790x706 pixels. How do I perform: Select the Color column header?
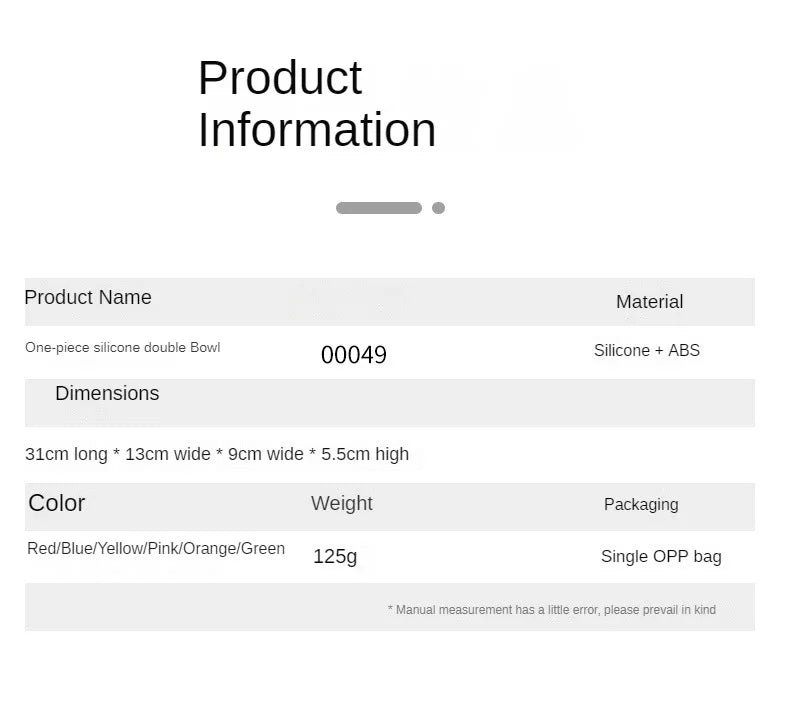click(57, 503)
